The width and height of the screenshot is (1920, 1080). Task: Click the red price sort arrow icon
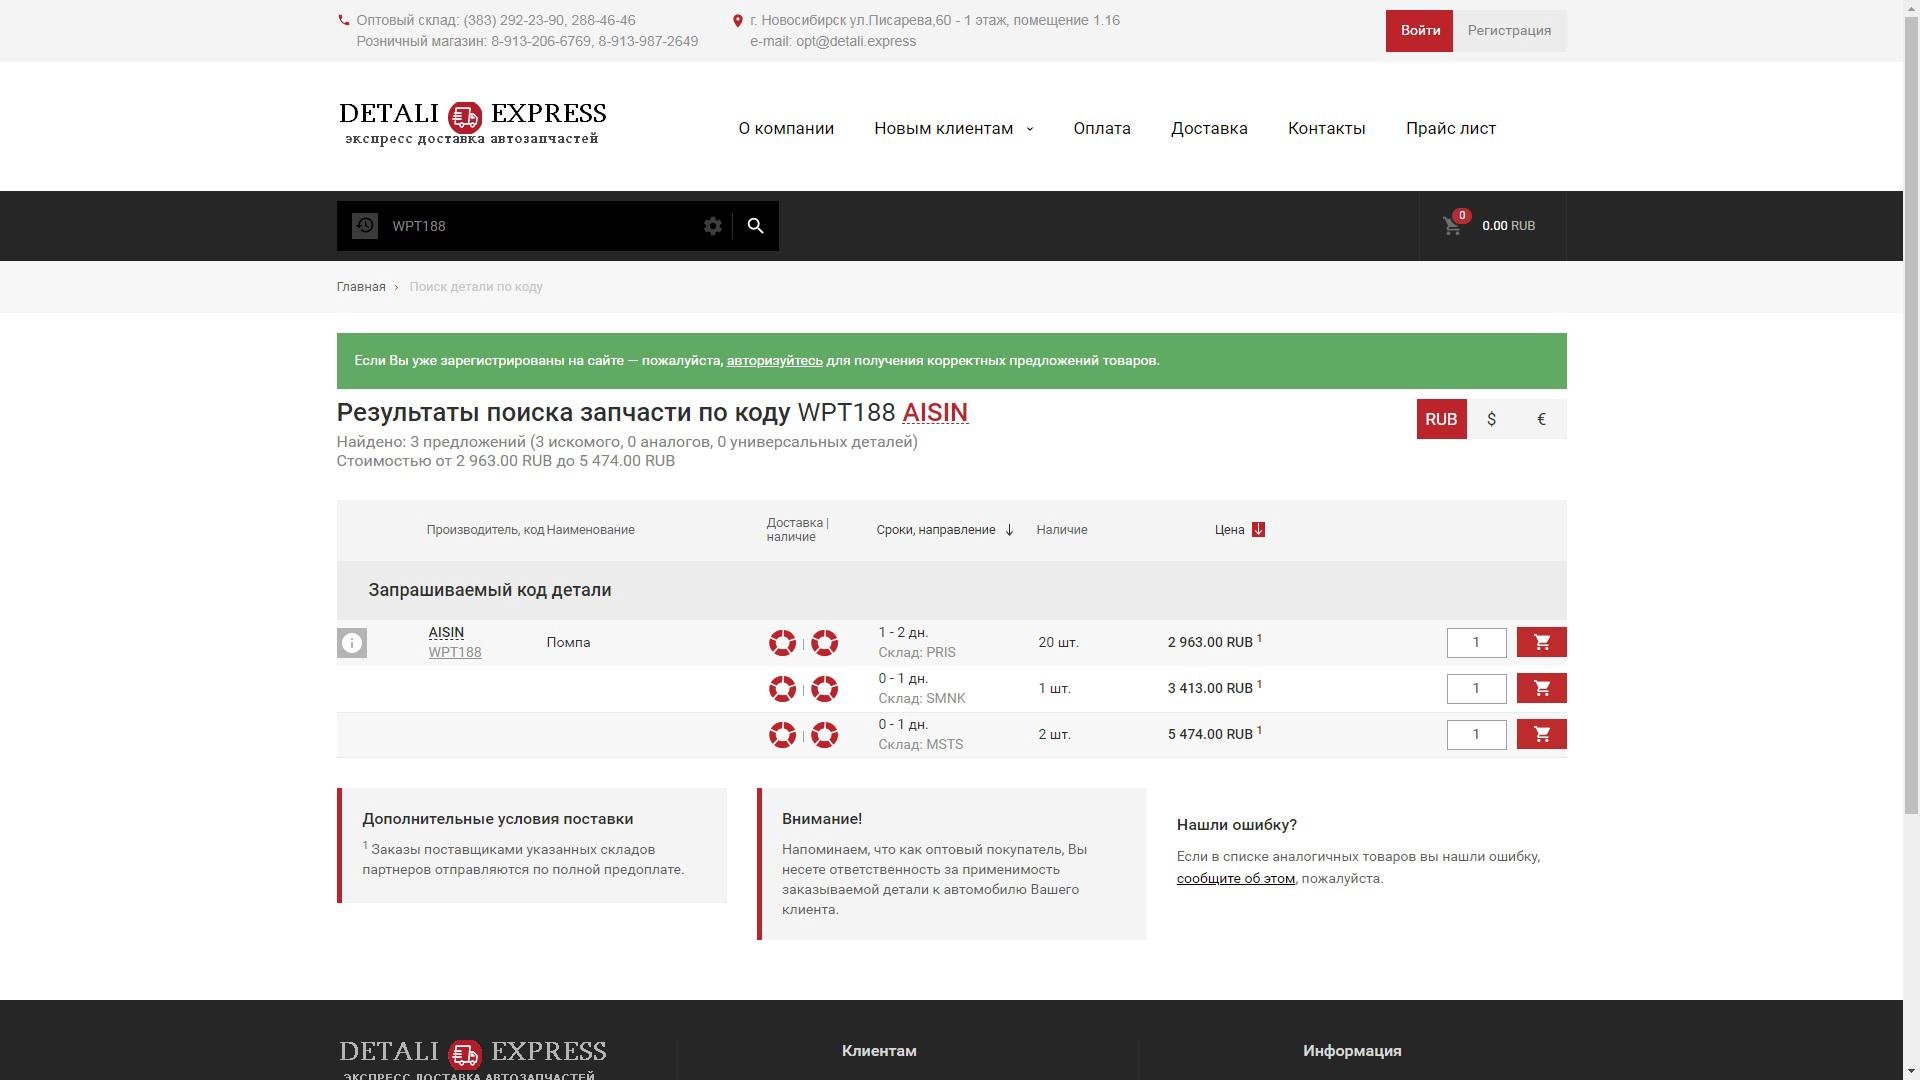(1258, 530)
